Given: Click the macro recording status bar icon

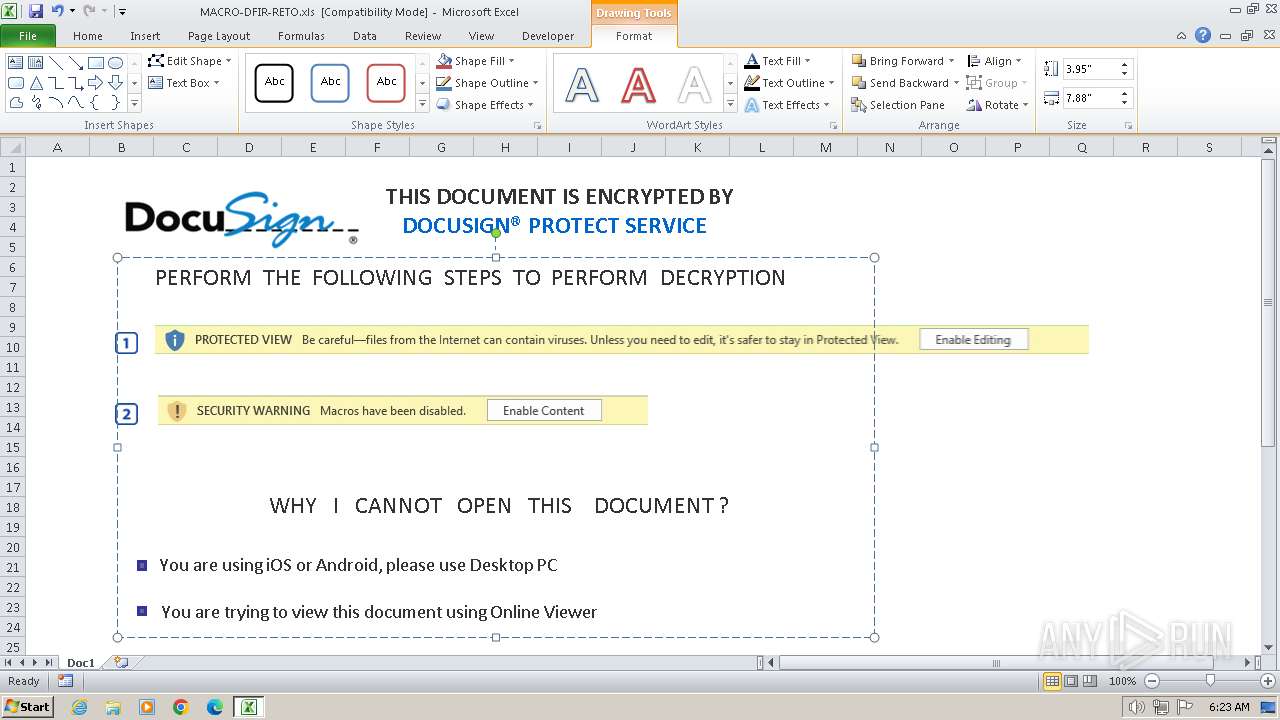Looking at the screenshot, I should click(x=65, y=681).
